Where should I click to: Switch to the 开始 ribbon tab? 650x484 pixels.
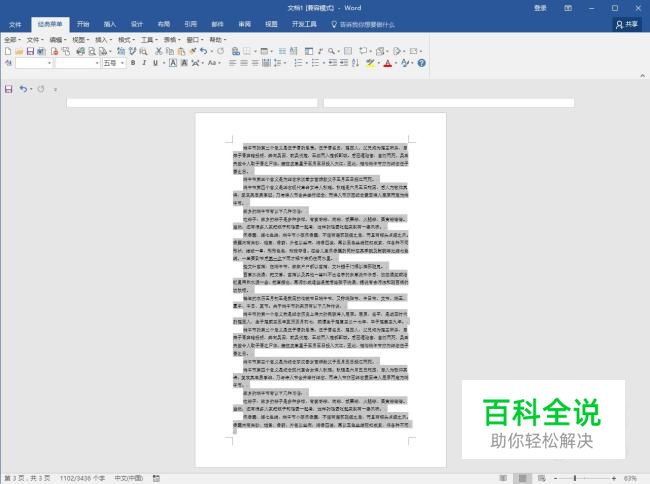(83, 24)
